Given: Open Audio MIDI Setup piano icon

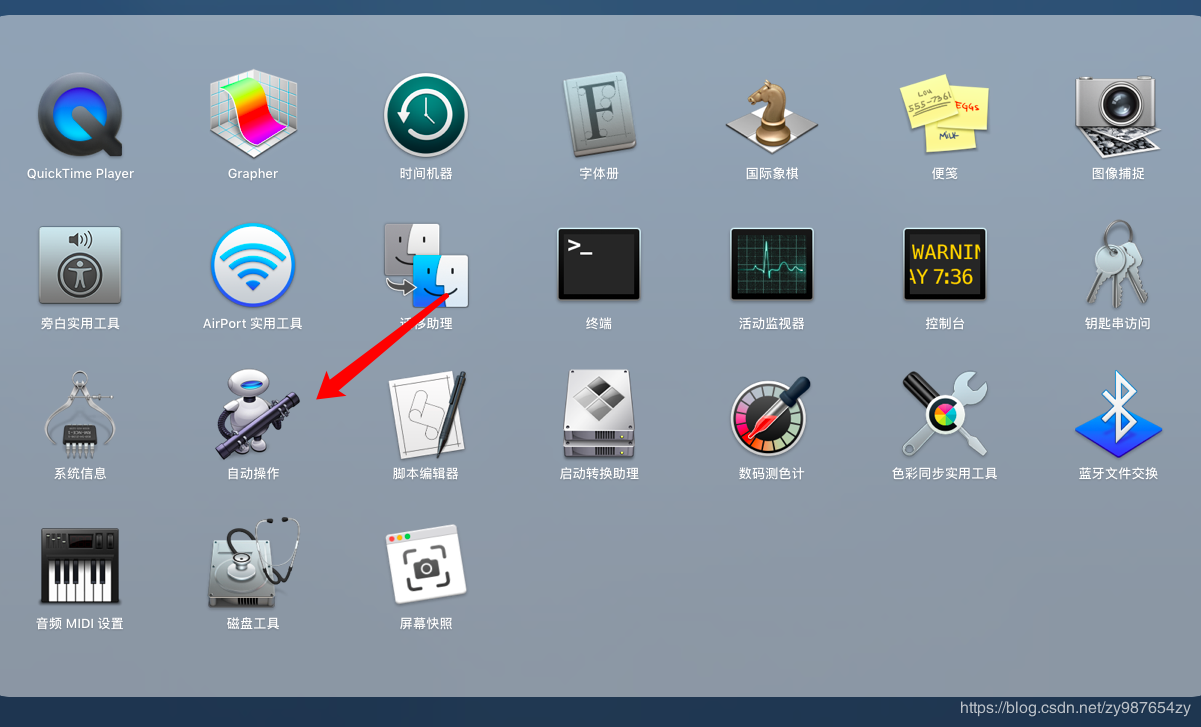Looking at the screenshot, I should point(80,565).
